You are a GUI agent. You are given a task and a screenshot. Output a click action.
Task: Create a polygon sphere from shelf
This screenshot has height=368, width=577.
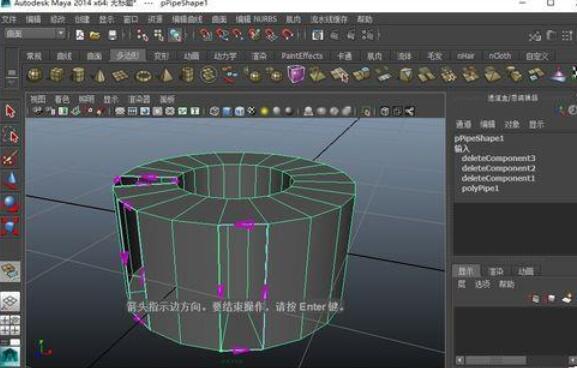pyautogui.click(x=35, y=75)
